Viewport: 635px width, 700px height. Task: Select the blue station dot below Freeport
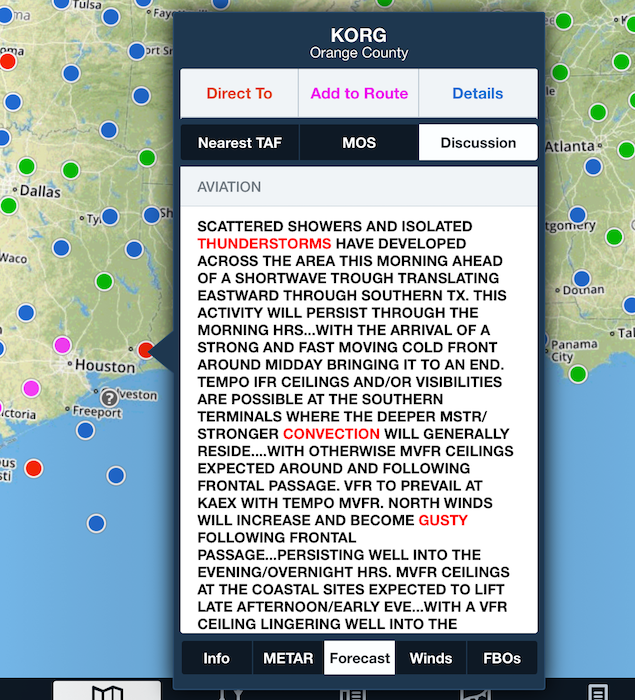85,430
